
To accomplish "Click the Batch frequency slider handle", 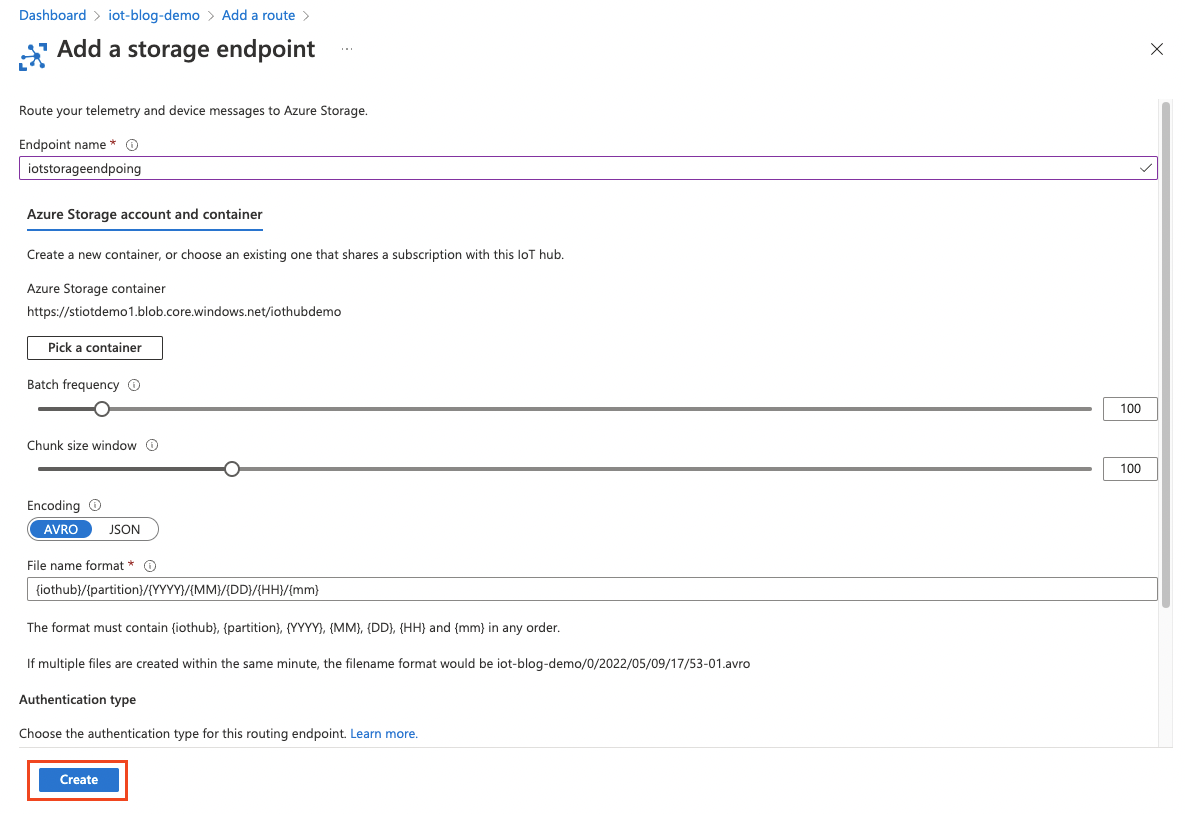I will [101, 408].
